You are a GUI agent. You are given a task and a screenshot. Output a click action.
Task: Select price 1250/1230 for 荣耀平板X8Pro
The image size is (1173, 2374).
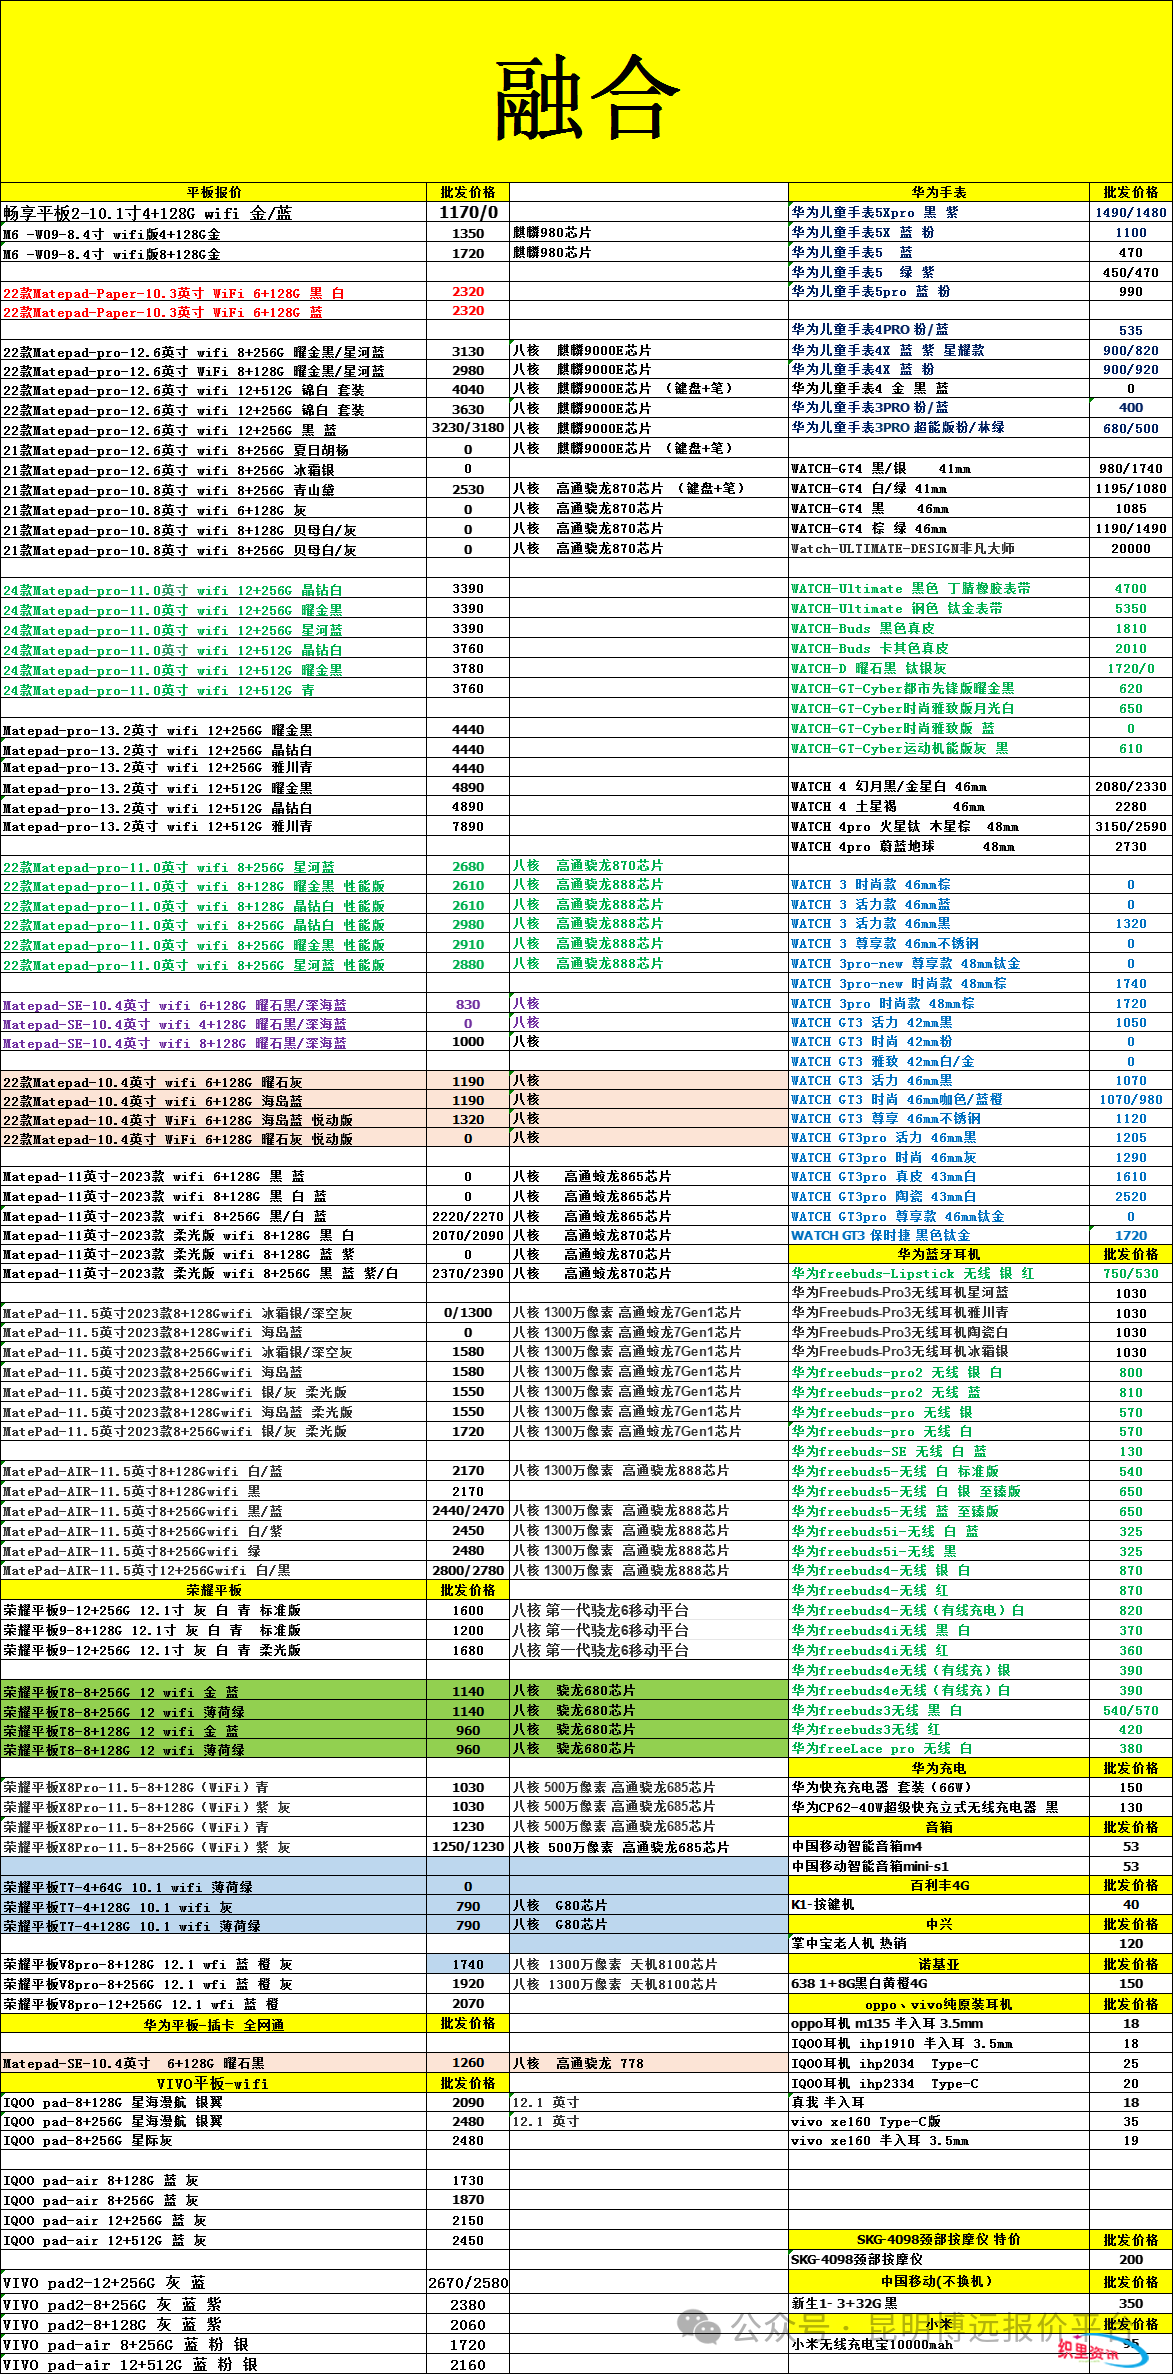point(468,1846)
